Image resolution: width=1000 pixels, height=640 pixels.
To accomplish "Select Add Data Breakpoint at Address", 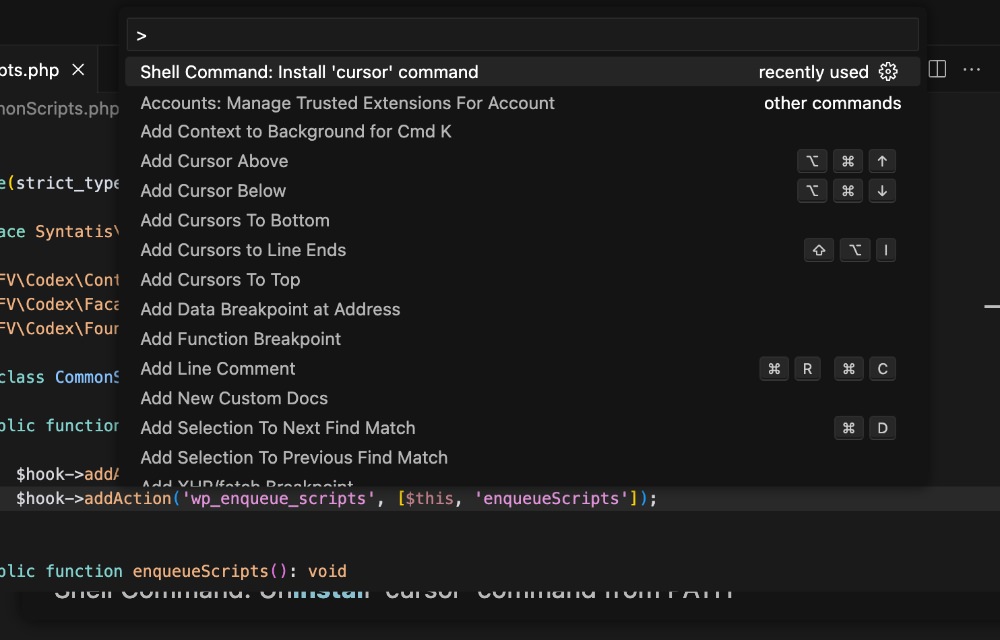I will (x=522, y=309).
